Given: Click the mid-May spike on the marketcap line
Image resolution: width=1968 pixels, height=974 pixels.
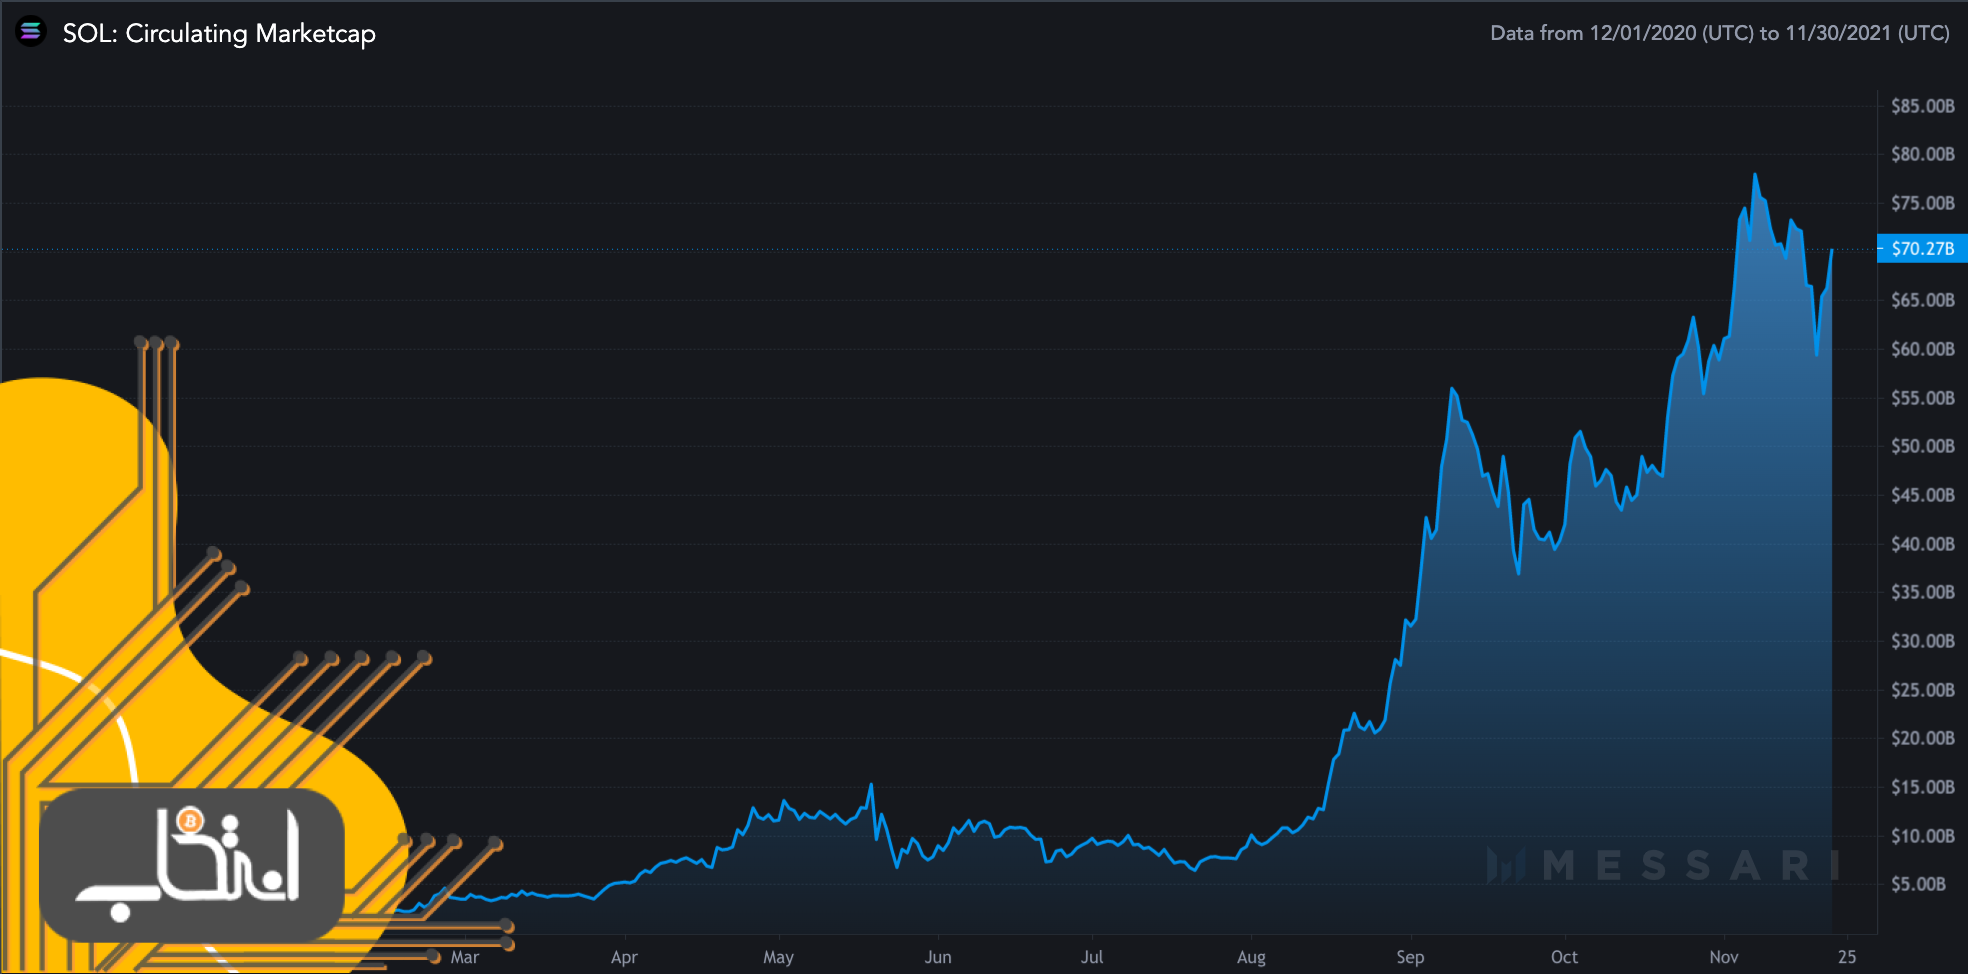Looking at the screenshot, I should 871,785.
